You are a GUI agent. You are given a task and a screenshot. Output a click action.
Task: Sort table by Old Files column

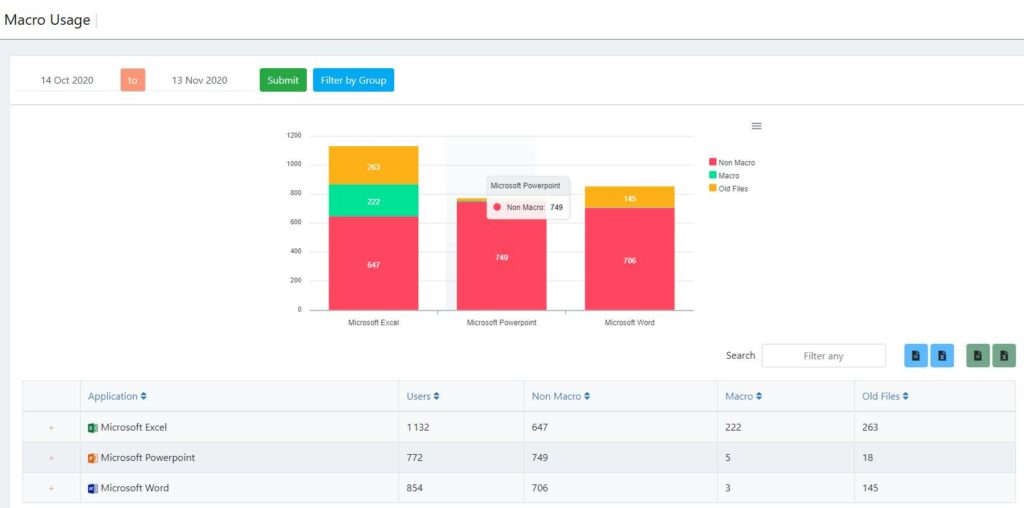(x=886, y=396)
